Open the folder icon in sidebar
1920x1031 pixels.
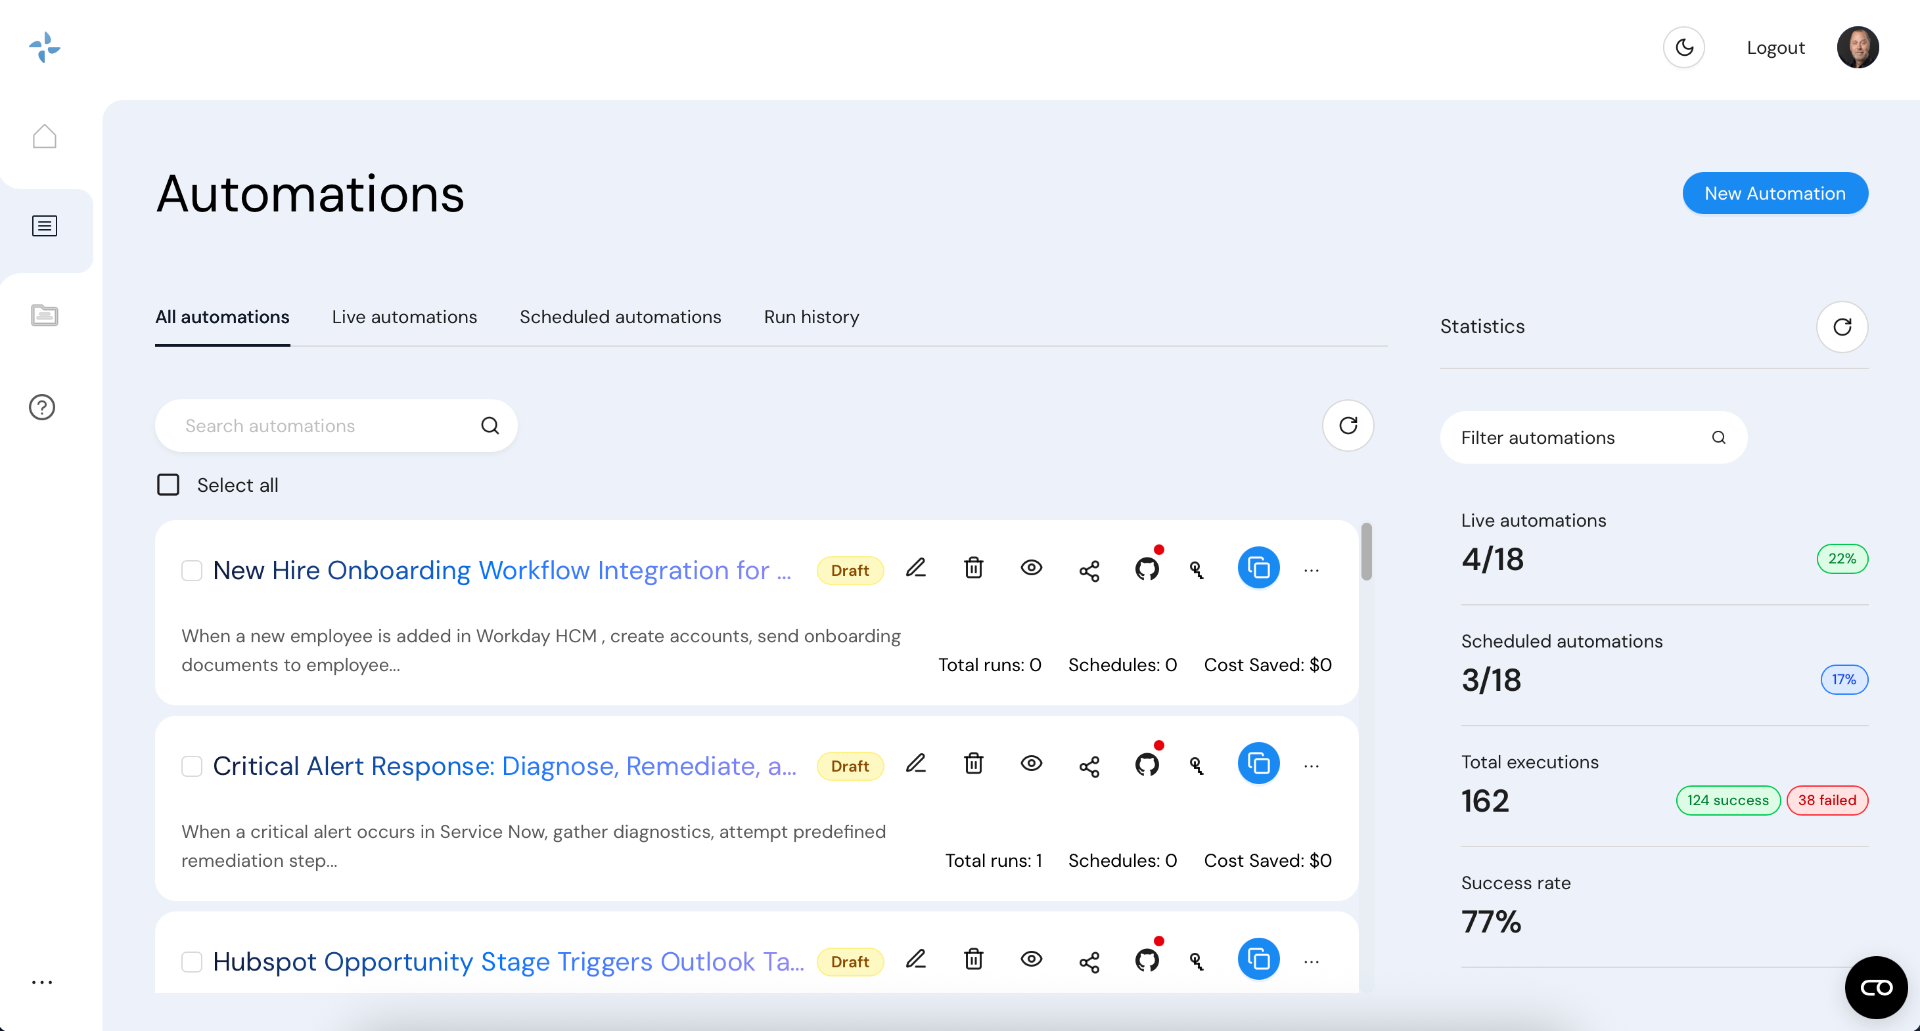coord(45,315)
